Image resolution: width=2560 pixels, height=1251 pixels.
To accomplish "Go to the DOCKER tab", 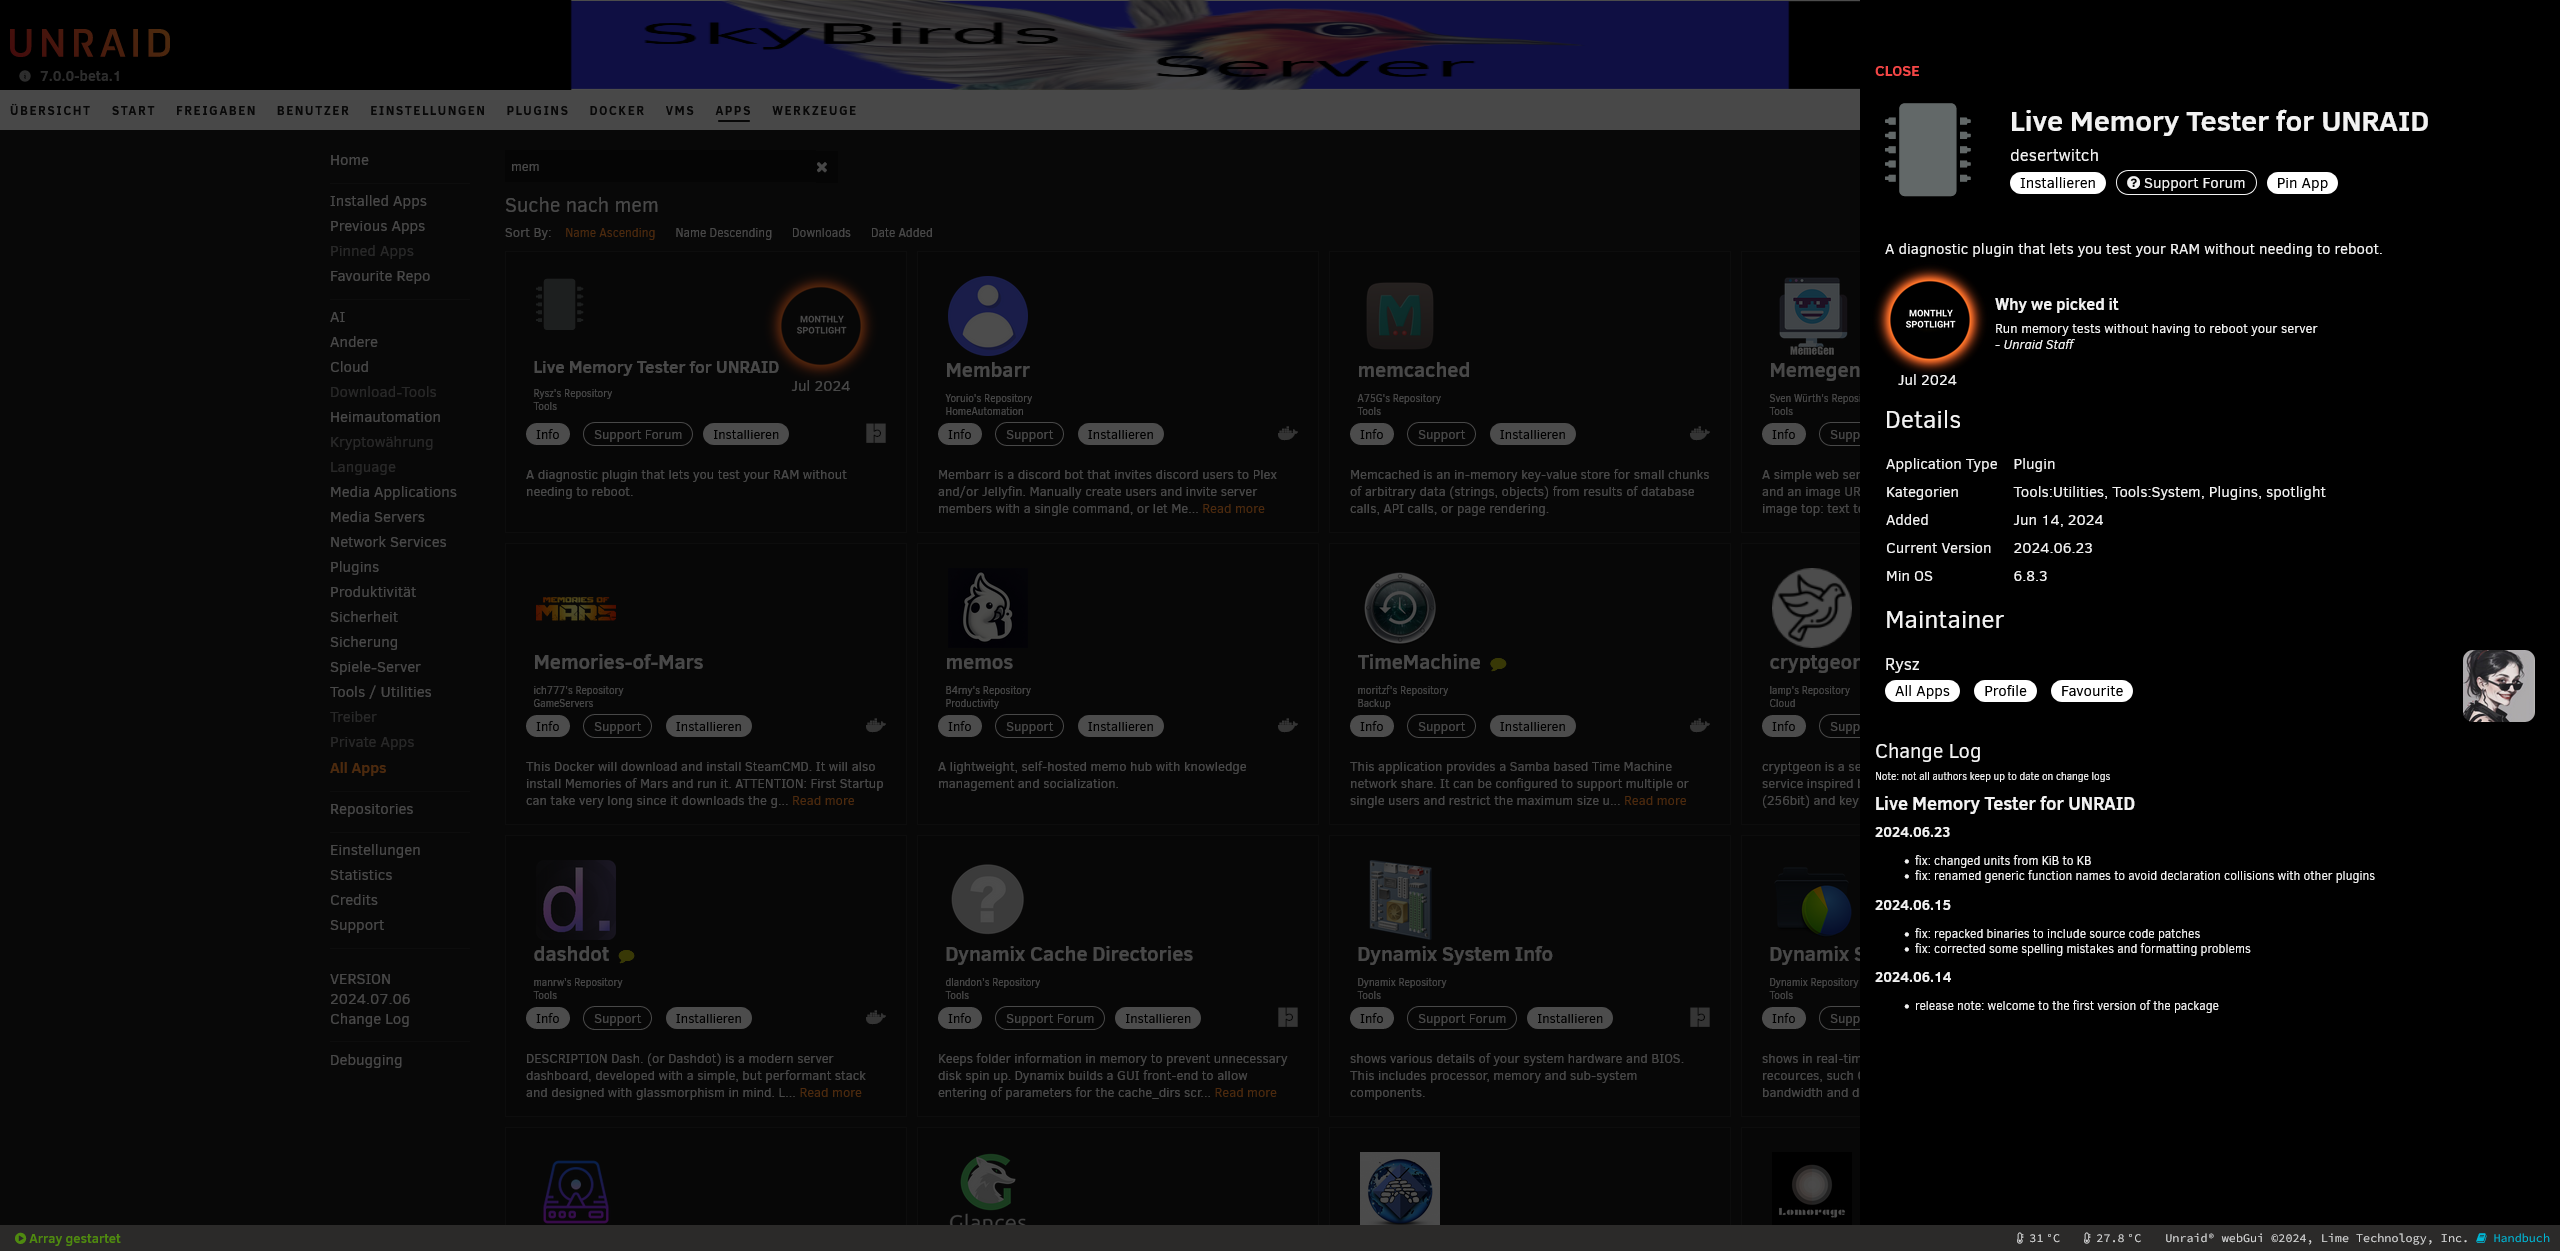I will coord(617,111).
